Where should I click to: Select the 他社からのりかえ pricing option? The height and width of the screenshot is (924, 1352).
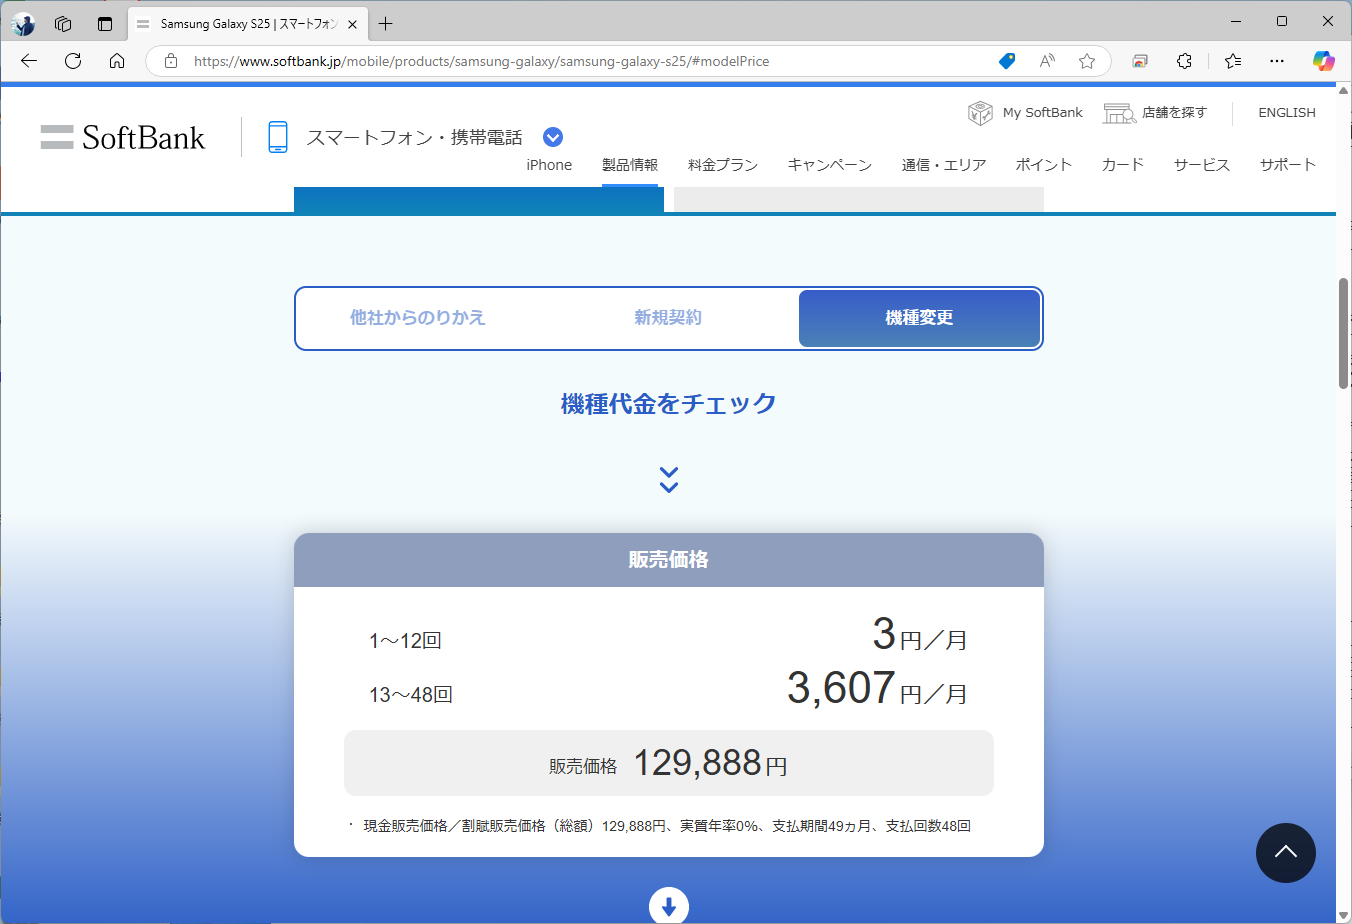point(417,317)
